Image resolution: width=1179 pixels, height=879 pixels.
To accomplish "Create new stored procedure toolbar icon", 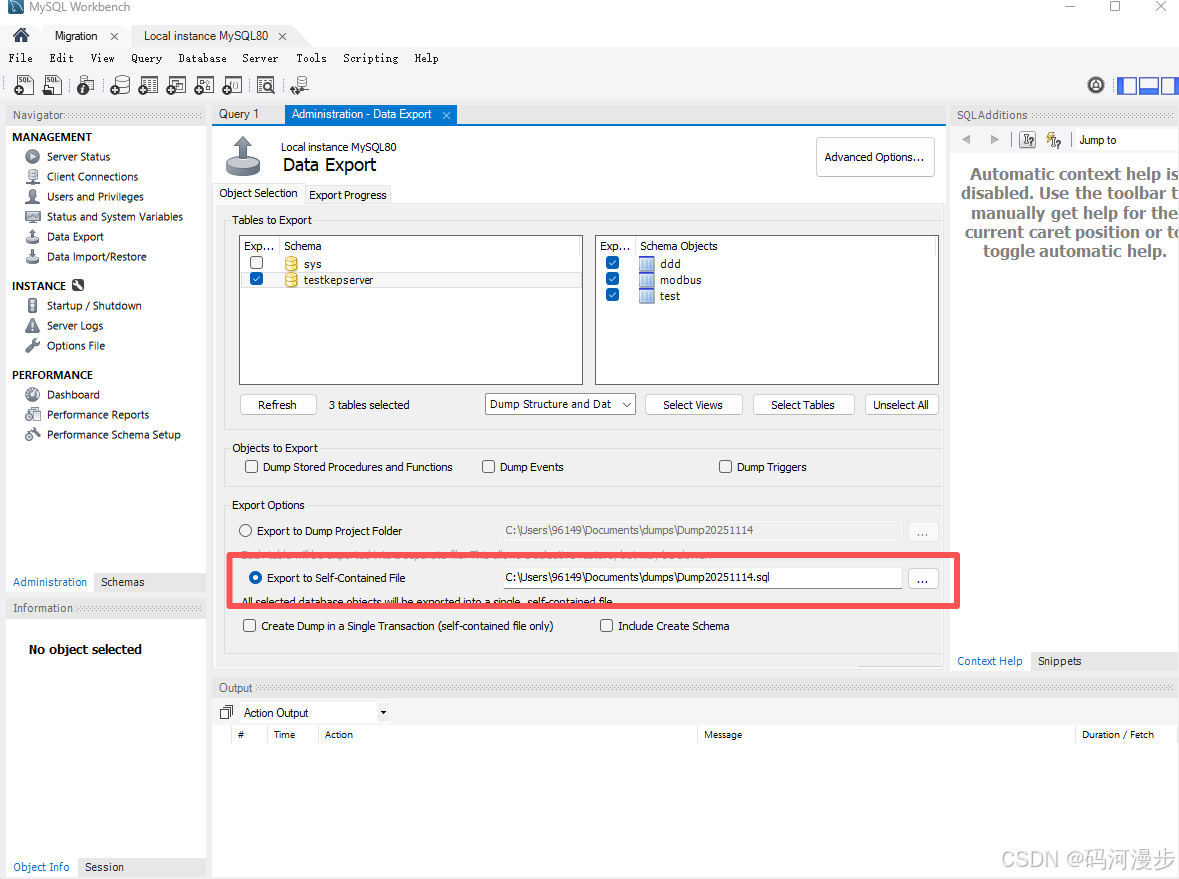I will [204, 85].
